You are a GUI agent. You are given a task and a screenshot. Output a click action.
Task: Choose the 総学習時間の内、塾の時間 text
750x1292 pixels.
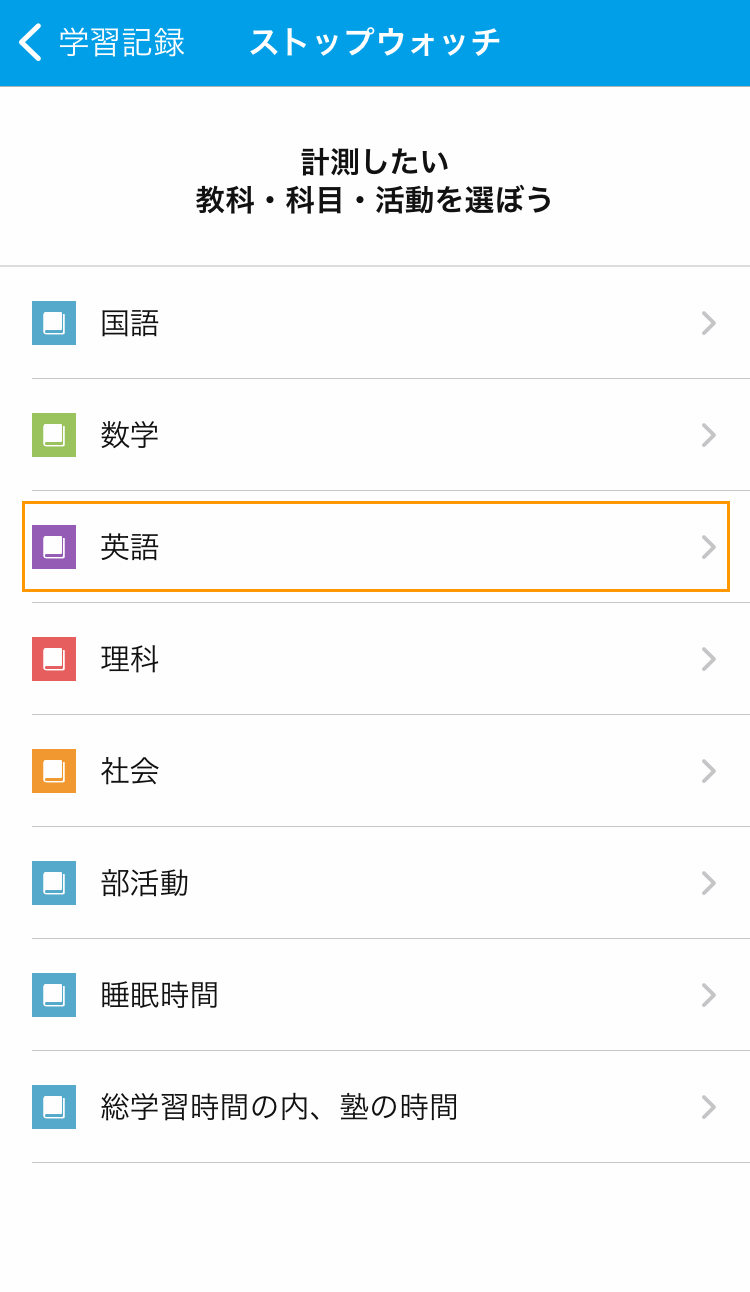pyautogui.click(x=279, y=1107)
